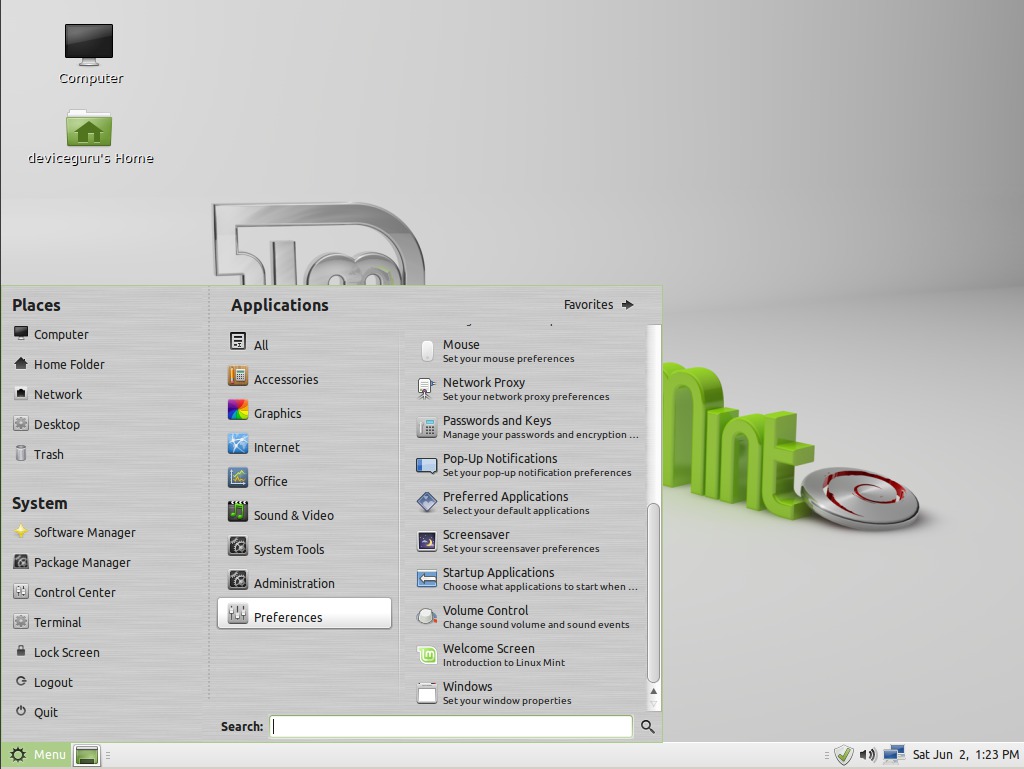Open Control Center icon

coord(21,591)
